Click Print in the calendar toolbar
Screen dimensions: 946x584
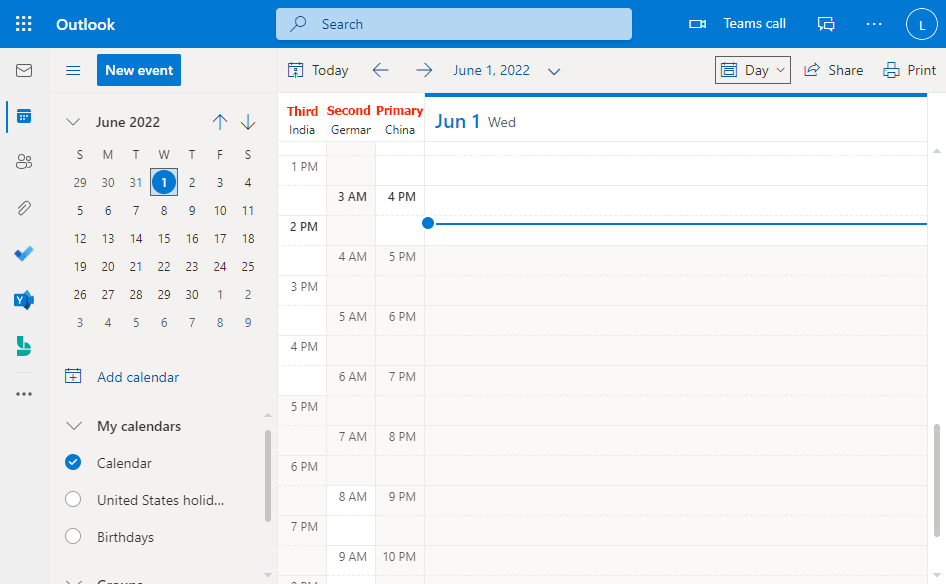coord(910,70)
